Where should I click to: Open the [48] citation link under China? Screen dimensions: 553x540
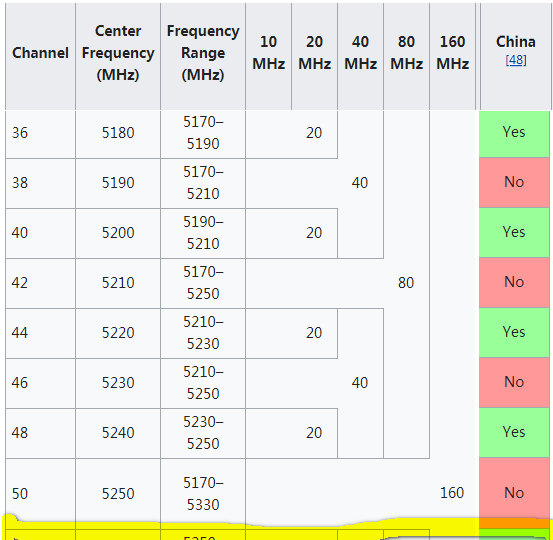516,60
